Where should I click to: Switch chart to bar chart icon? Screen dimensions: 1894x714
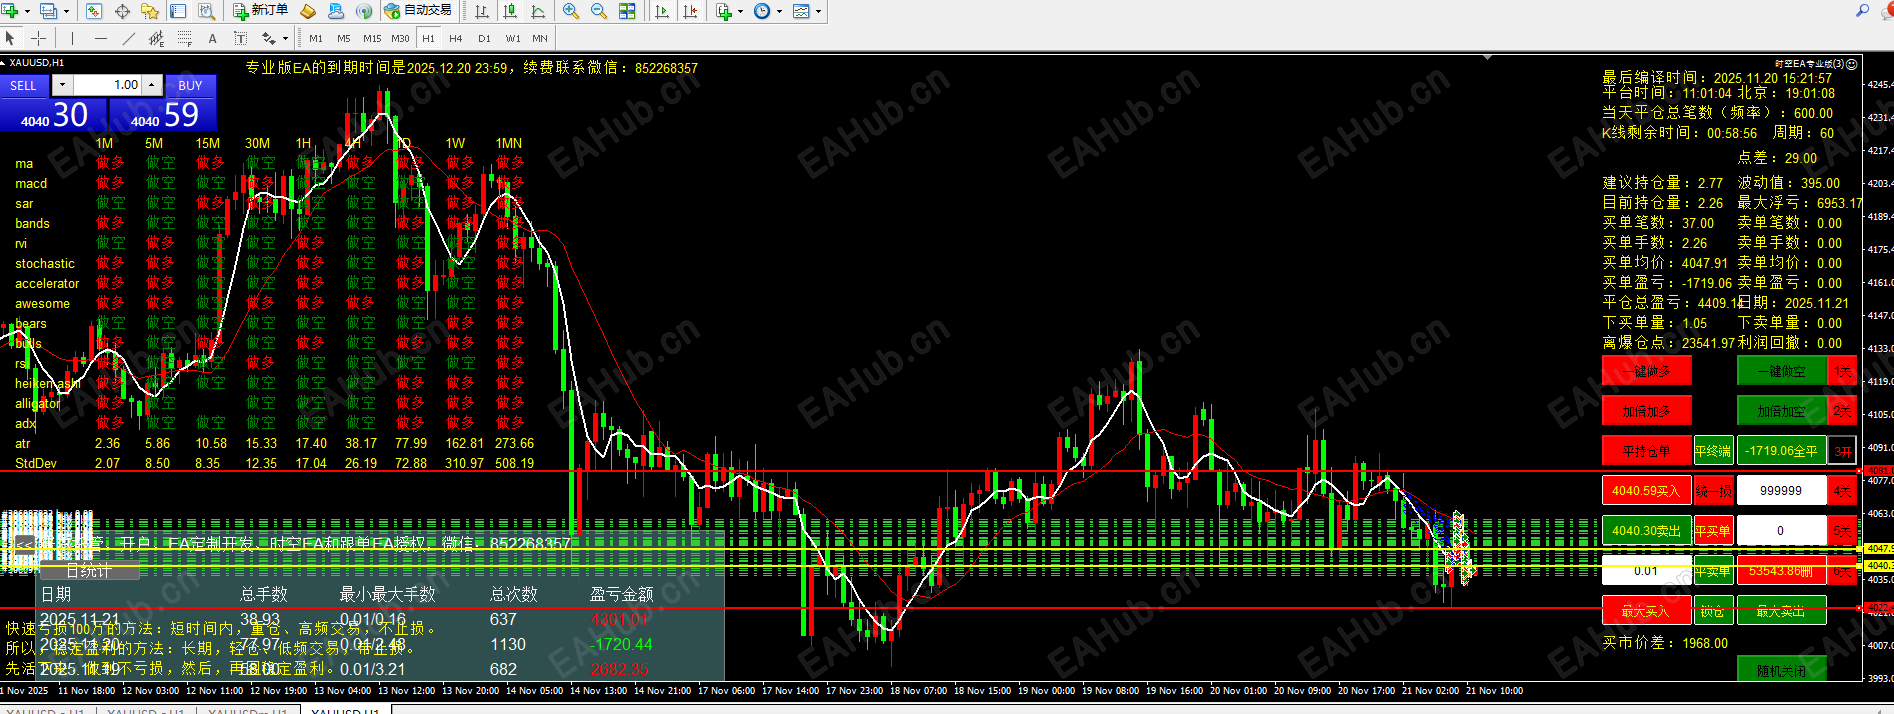pyautogui.click(x=482, y=11)
